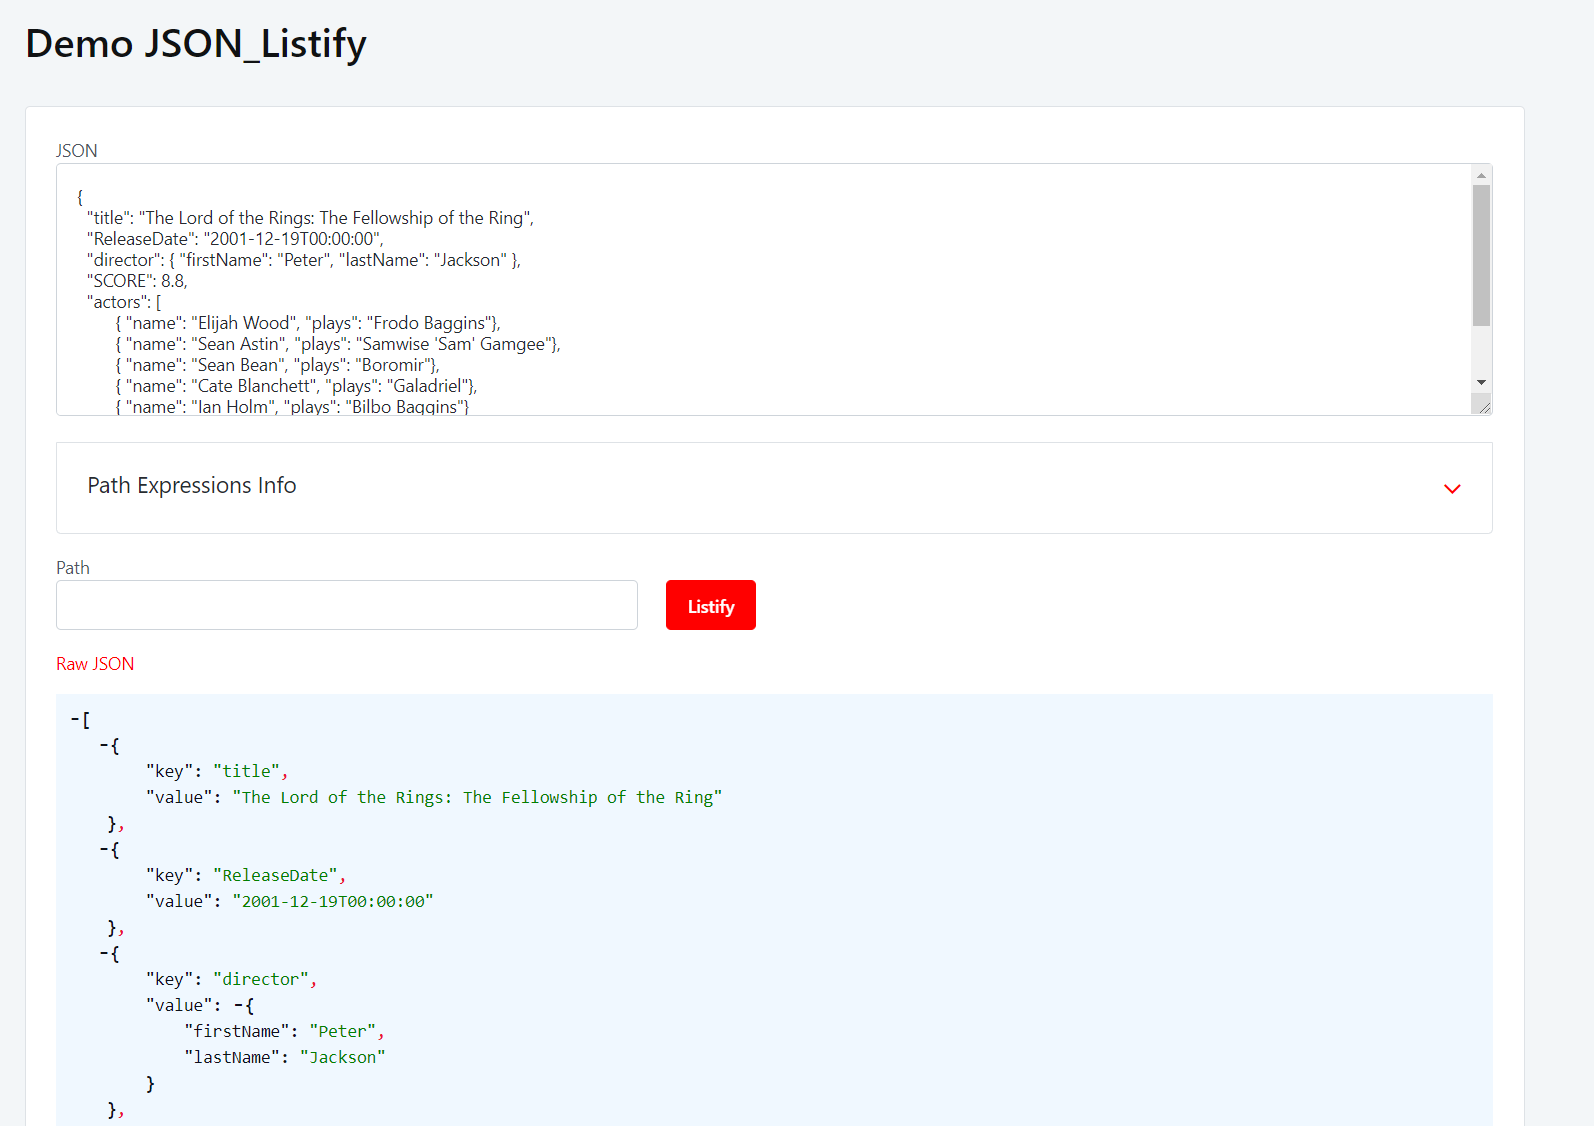1594x1126 pixels.
Task: Click the "Peter" firstName value in output
Action: (343, 1032)
